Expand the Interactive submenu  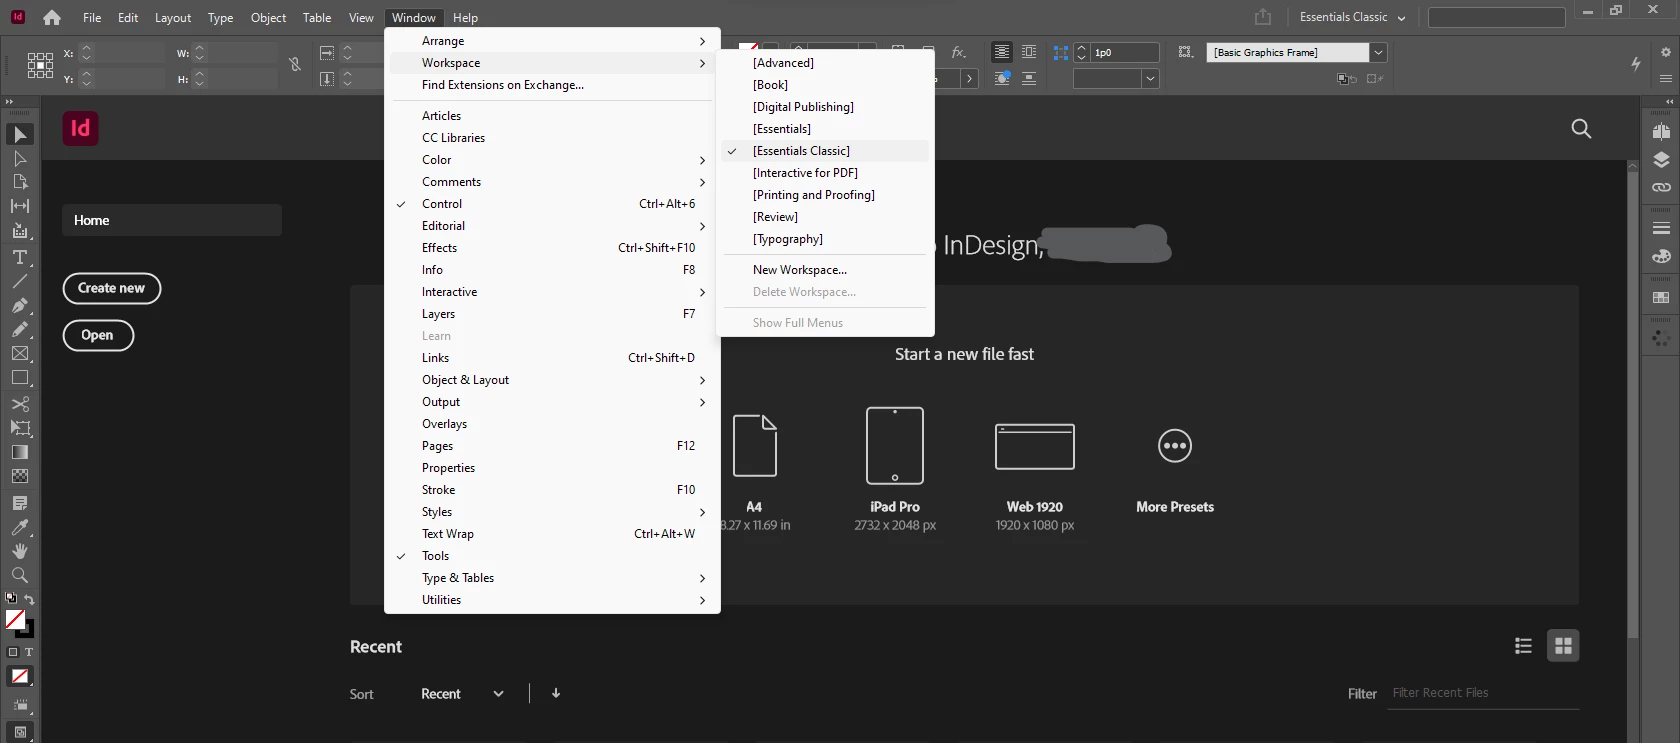[x=552, y=292]
